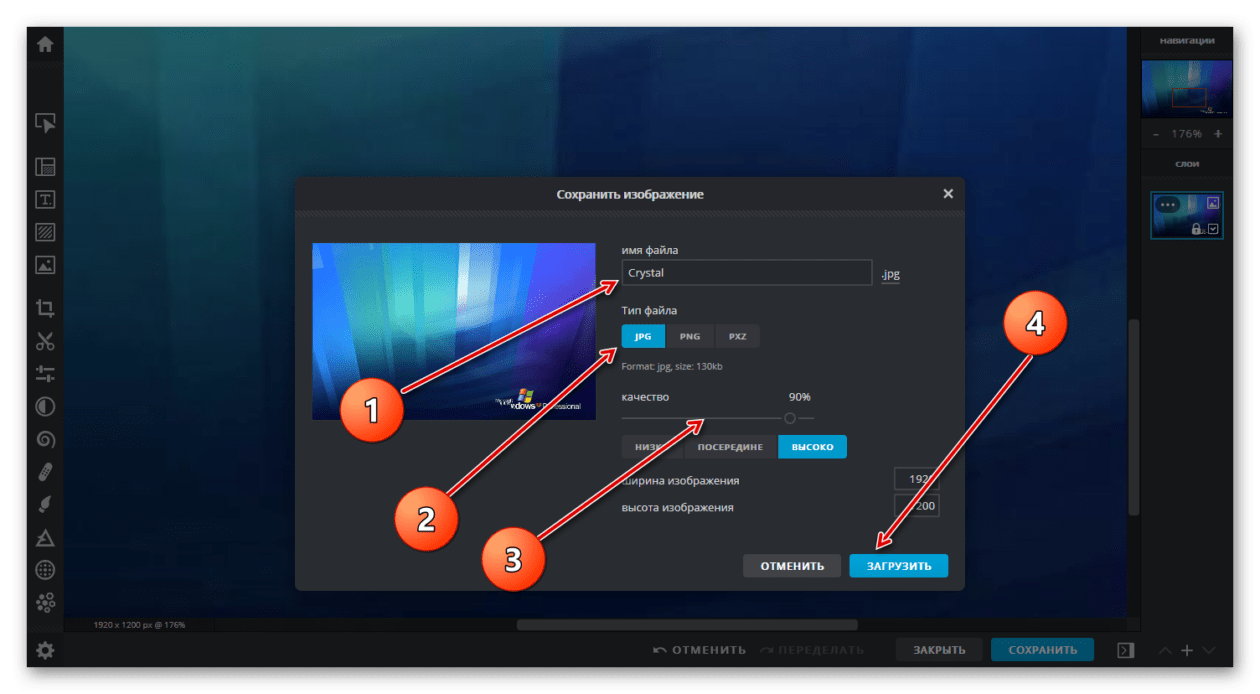The width and height of the screenshot is (1260, 694).
Task: Click the ЗАГРУЗИТЬ download button
Action: click(899, 566)
